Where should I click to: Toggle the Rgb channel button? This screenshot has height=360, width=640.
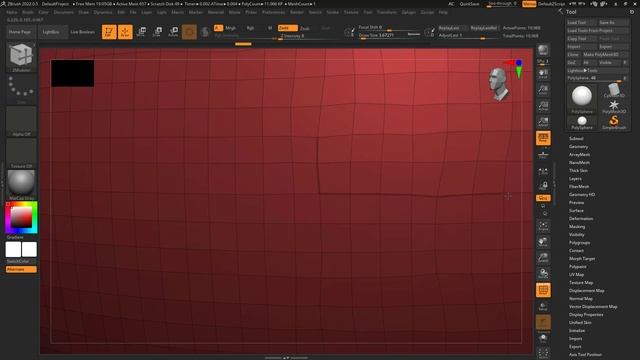[250, 28]
